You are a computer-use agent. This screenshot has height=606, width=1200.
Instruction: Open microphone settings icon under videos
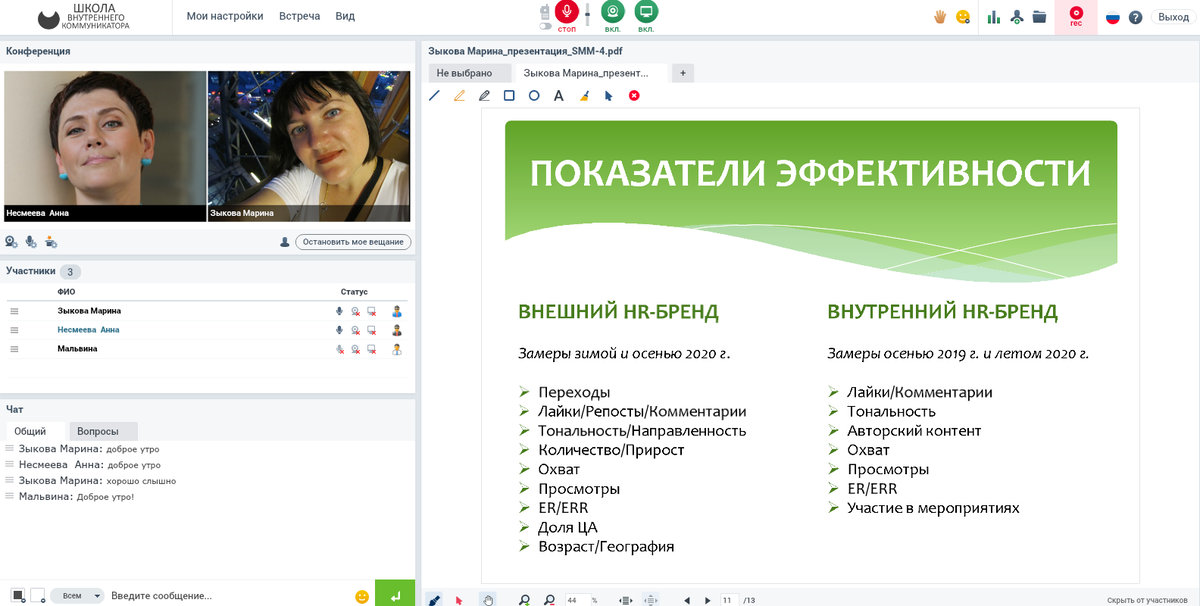[x=31, y=241]
